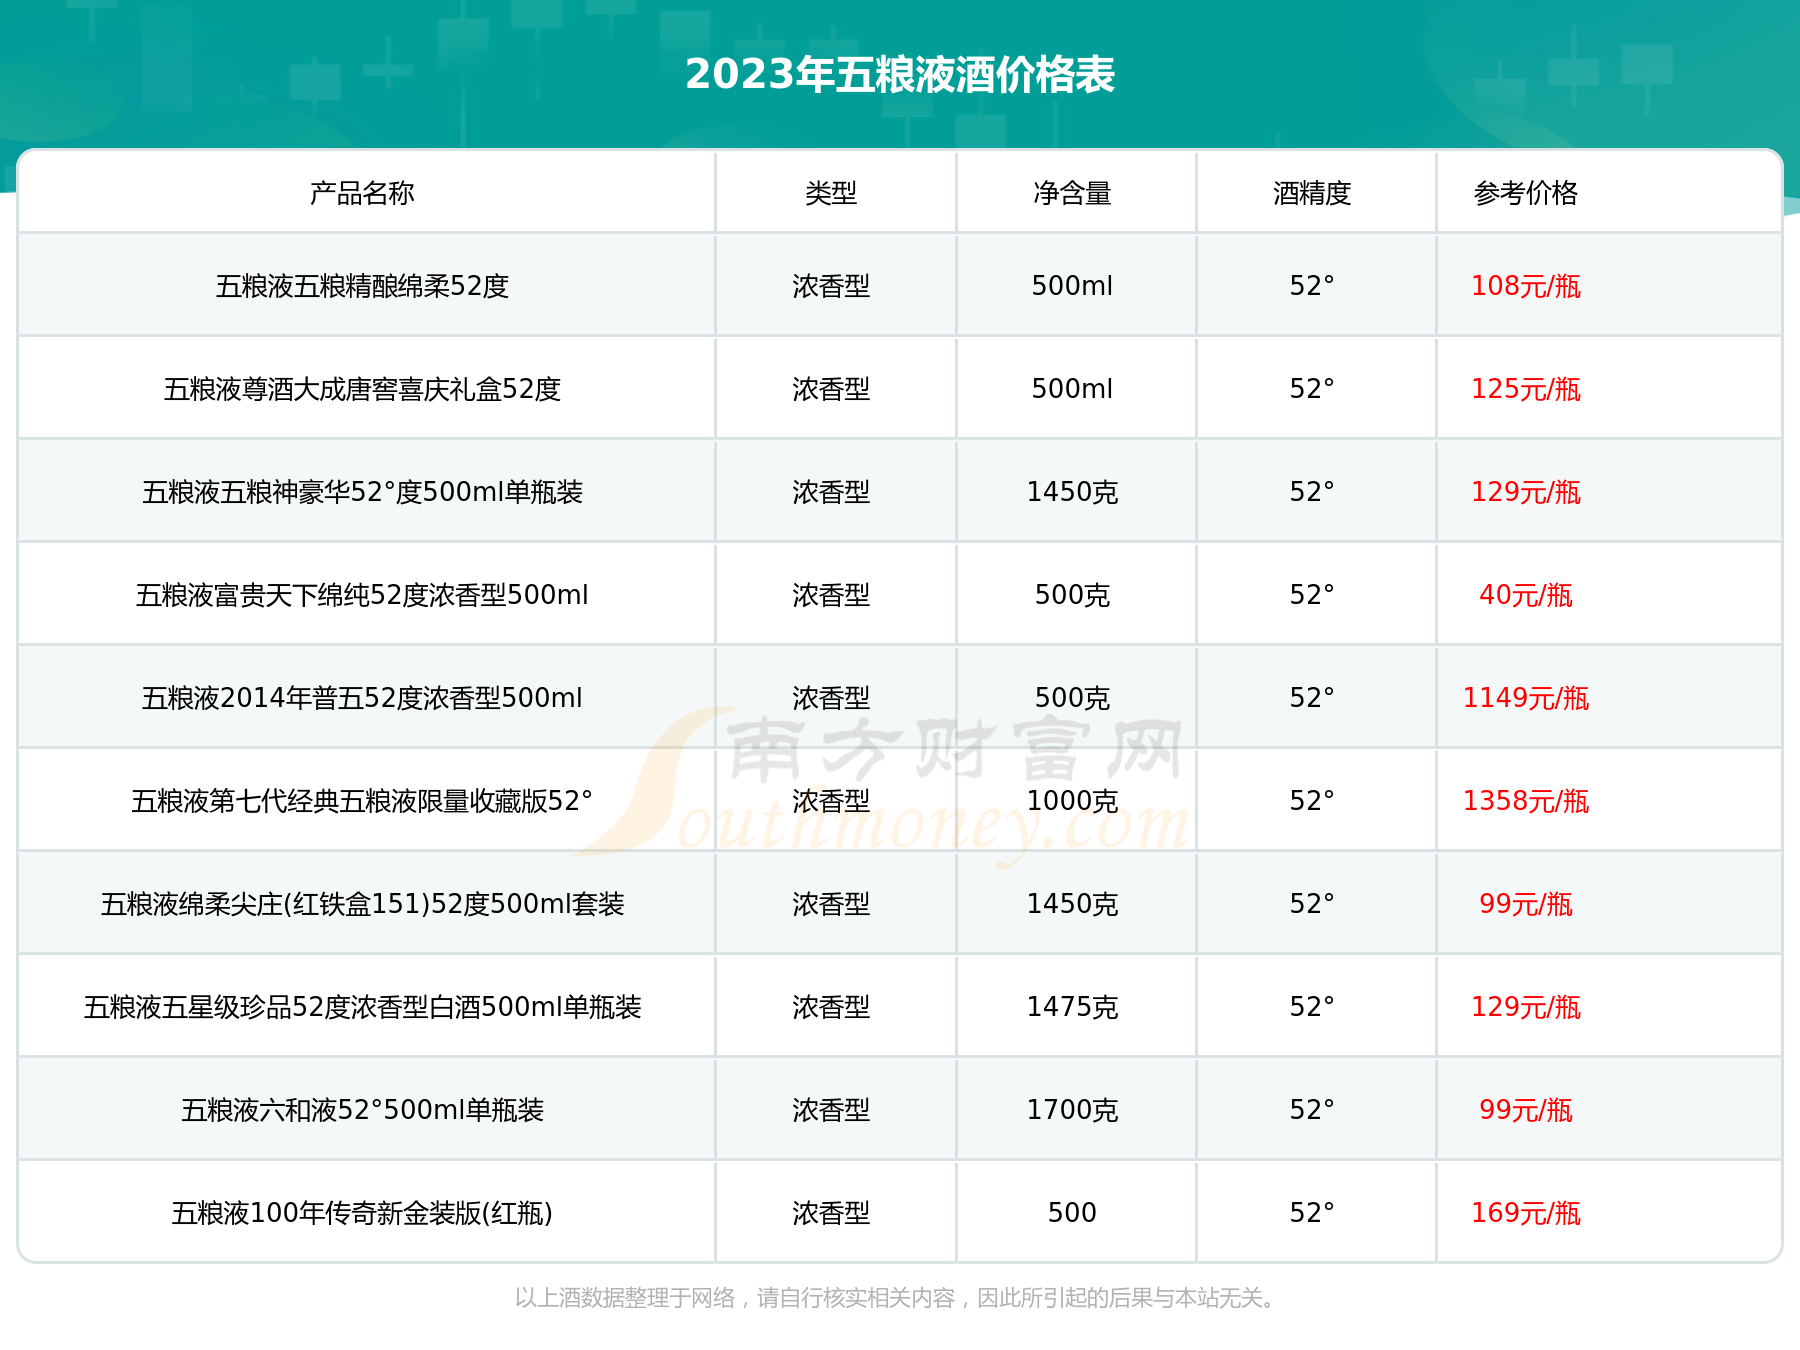Click product 五粮液第七代经典五粮液限量收藏版52°
Viewport: 1800px width, 1350px height.
[362, 801]
